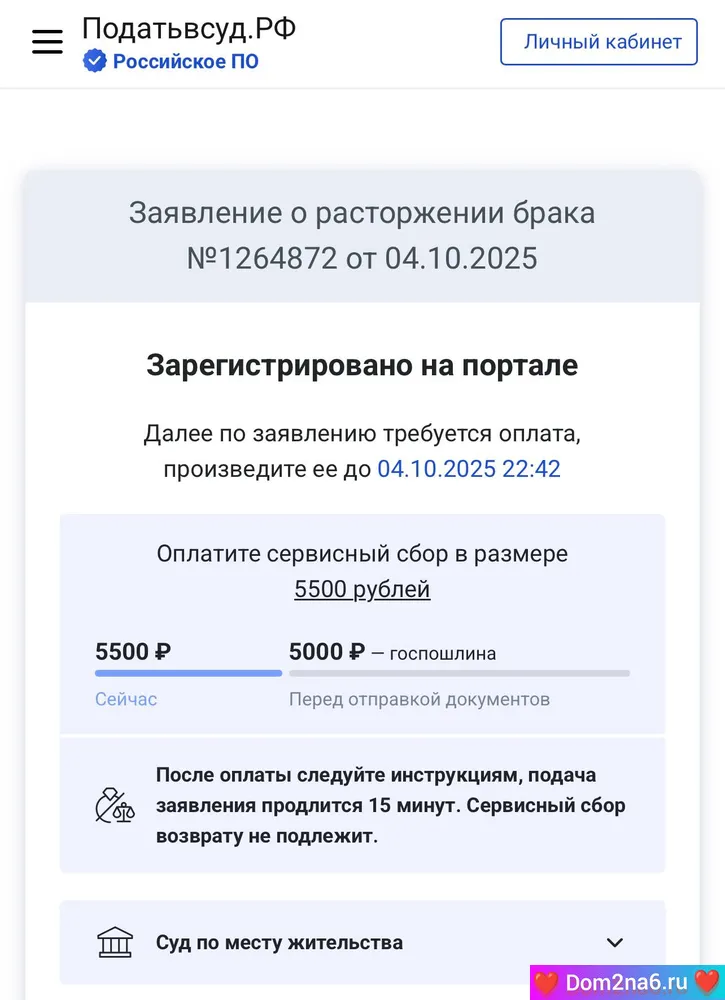Open "Личный кабинет"
This screenshot has width=725, height=1000.
pyautogui.click(x=598, y=42)
